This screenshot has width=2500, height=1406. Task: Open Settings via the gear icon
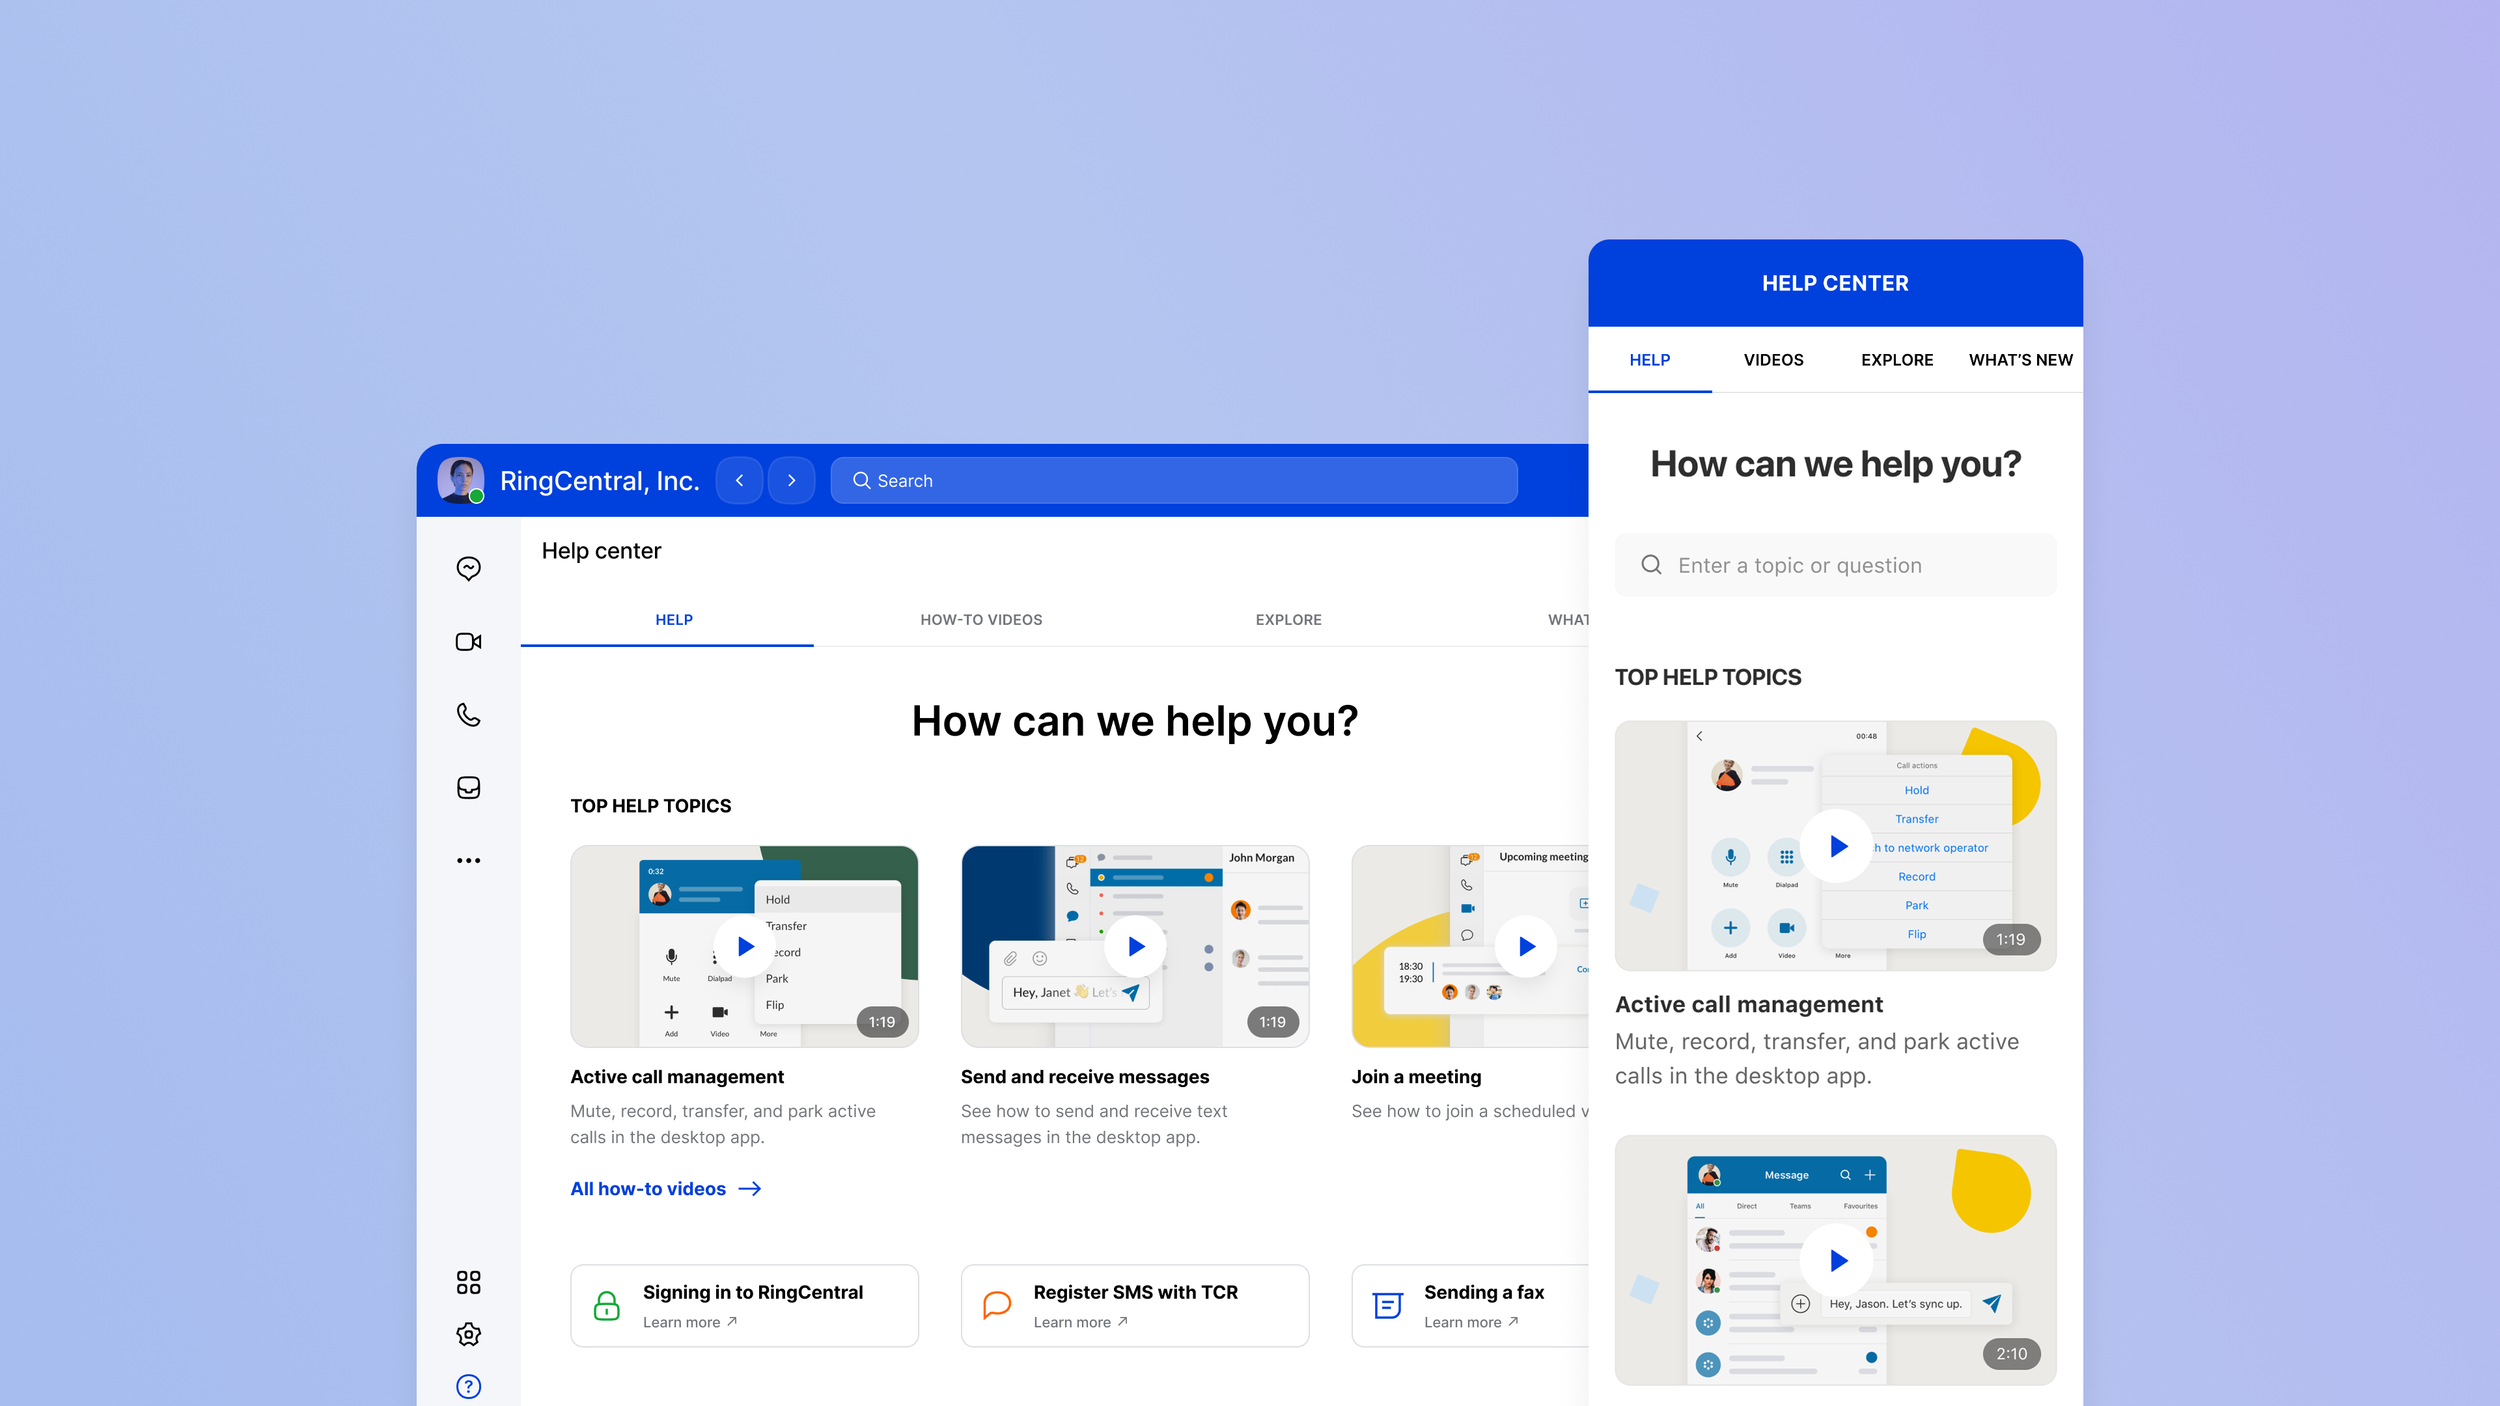pyautogui.click(x=468, y=1334)
